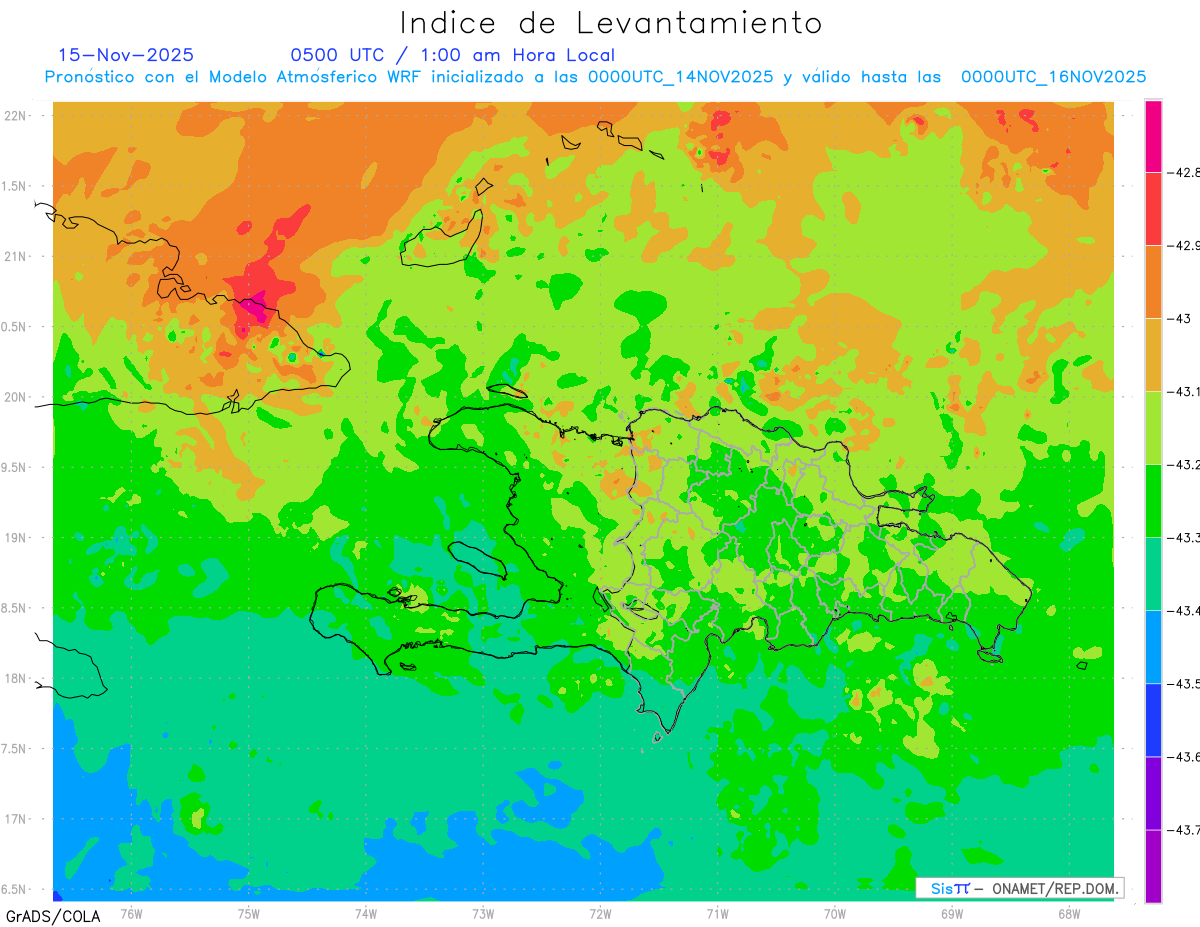This screenshot has height=927, width=1200.
Task: Click the magenta swatch atop the color scale
Action: click(x=1153, y=136)
